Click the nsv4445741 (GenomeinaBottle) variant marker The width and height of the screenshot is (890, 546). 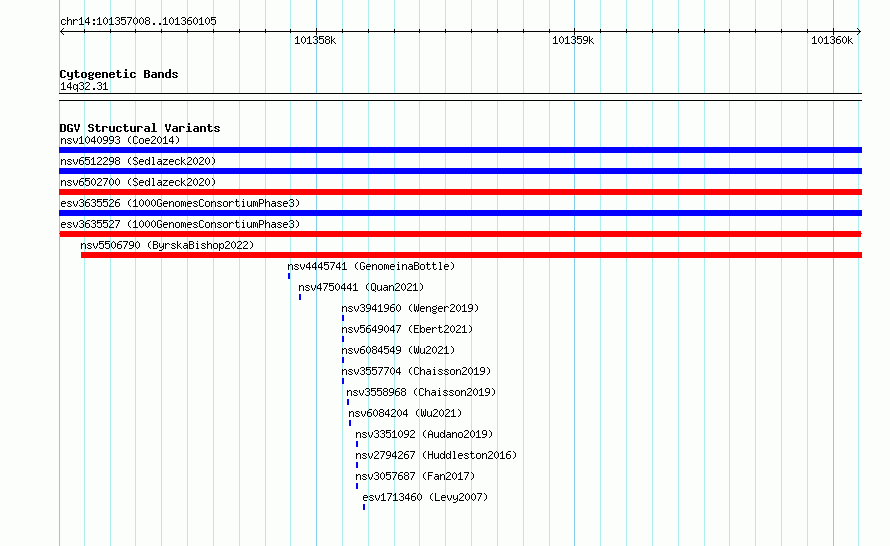(x=289, y=276)
